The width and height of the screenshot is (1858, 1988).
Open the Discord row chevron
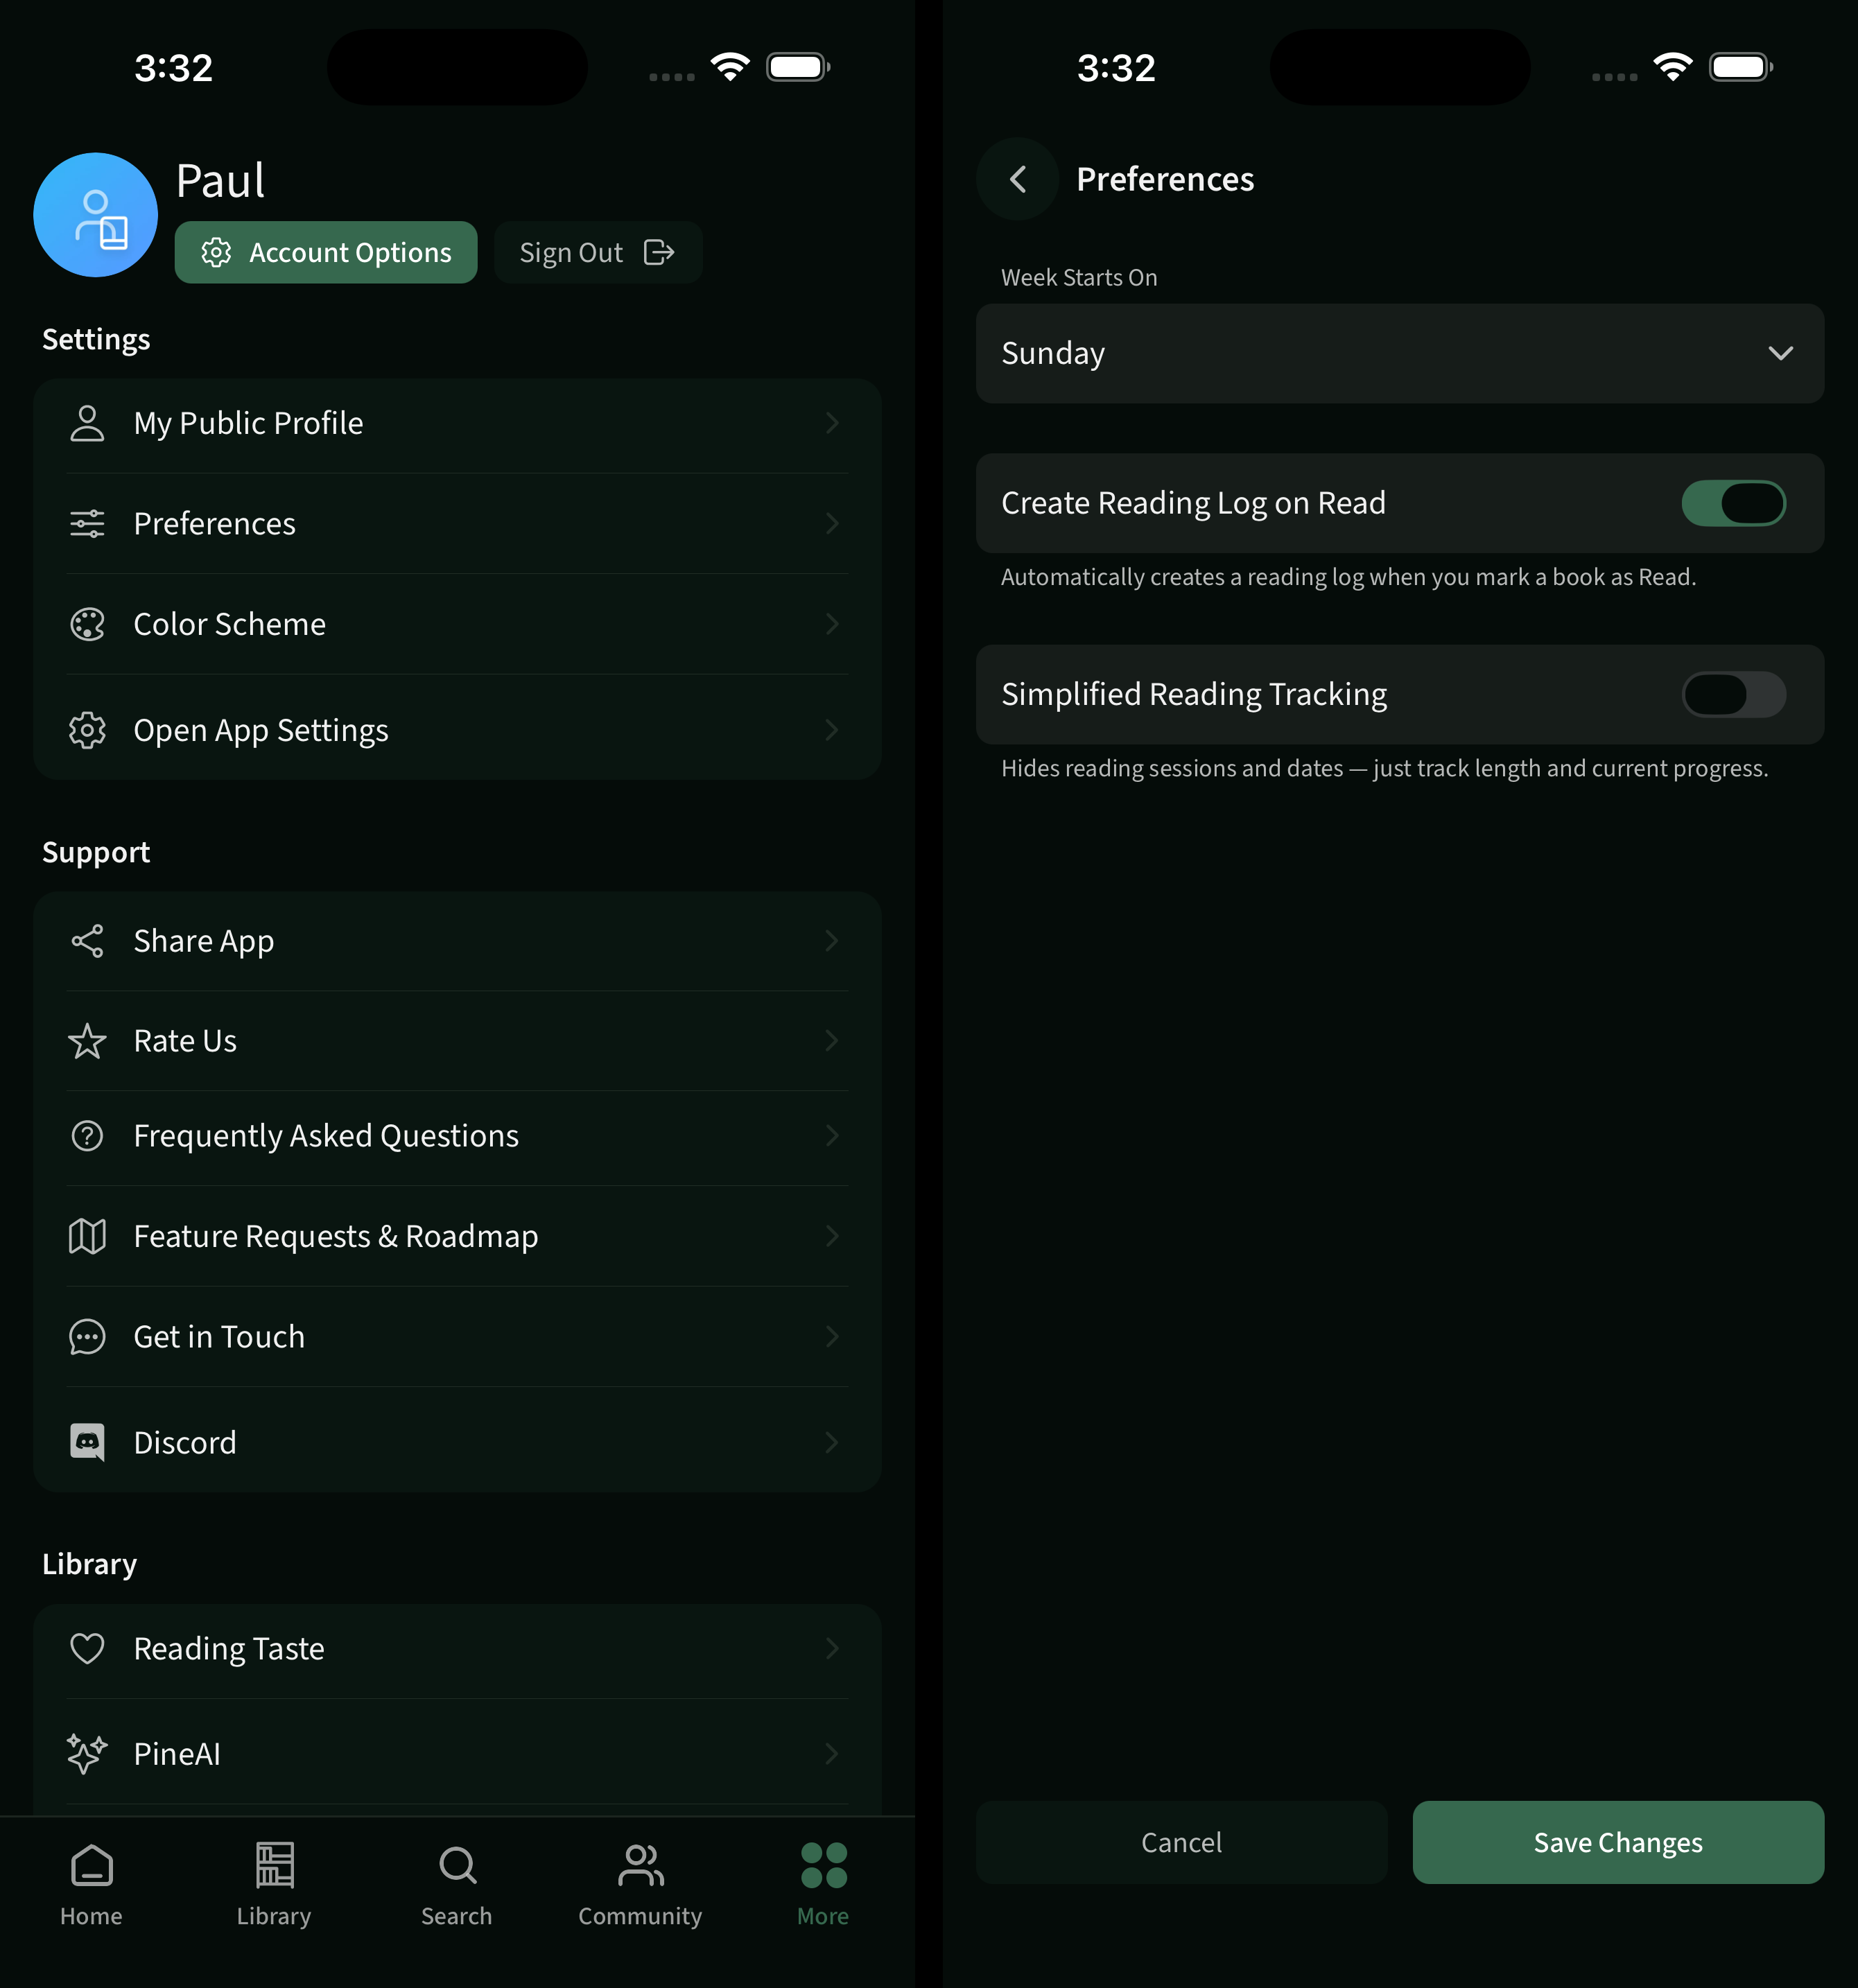[x=832, y=1442]
